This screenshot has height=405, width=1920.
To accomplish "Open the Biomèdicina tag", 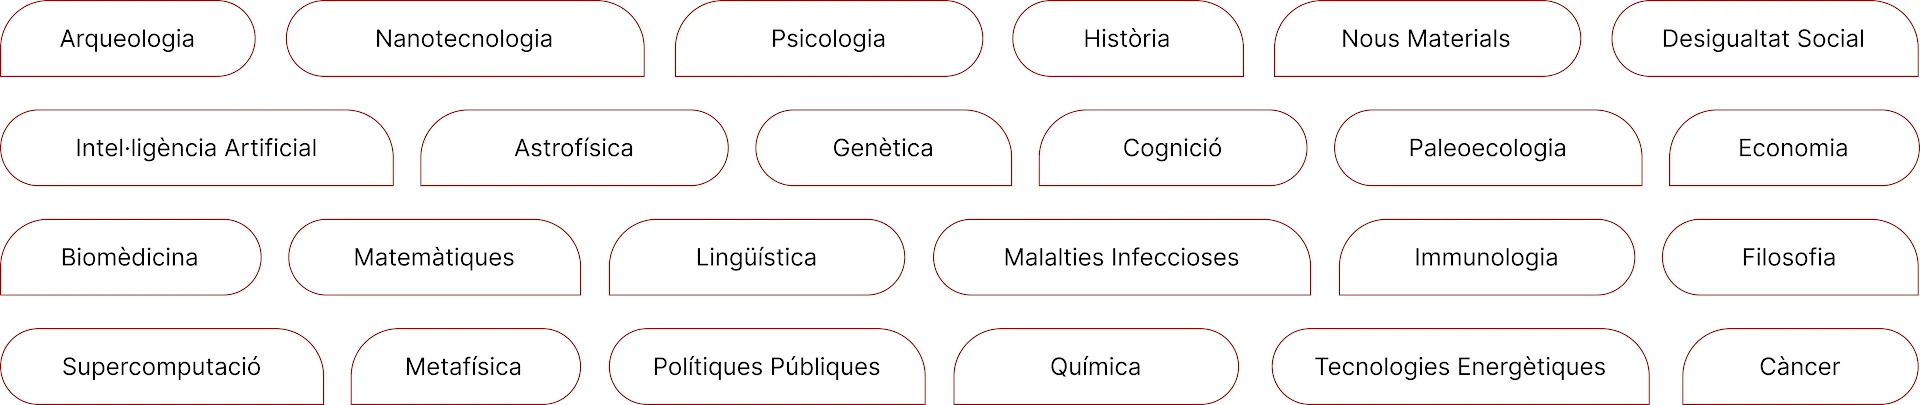I will pyautogui.click(x=130, y=257).
